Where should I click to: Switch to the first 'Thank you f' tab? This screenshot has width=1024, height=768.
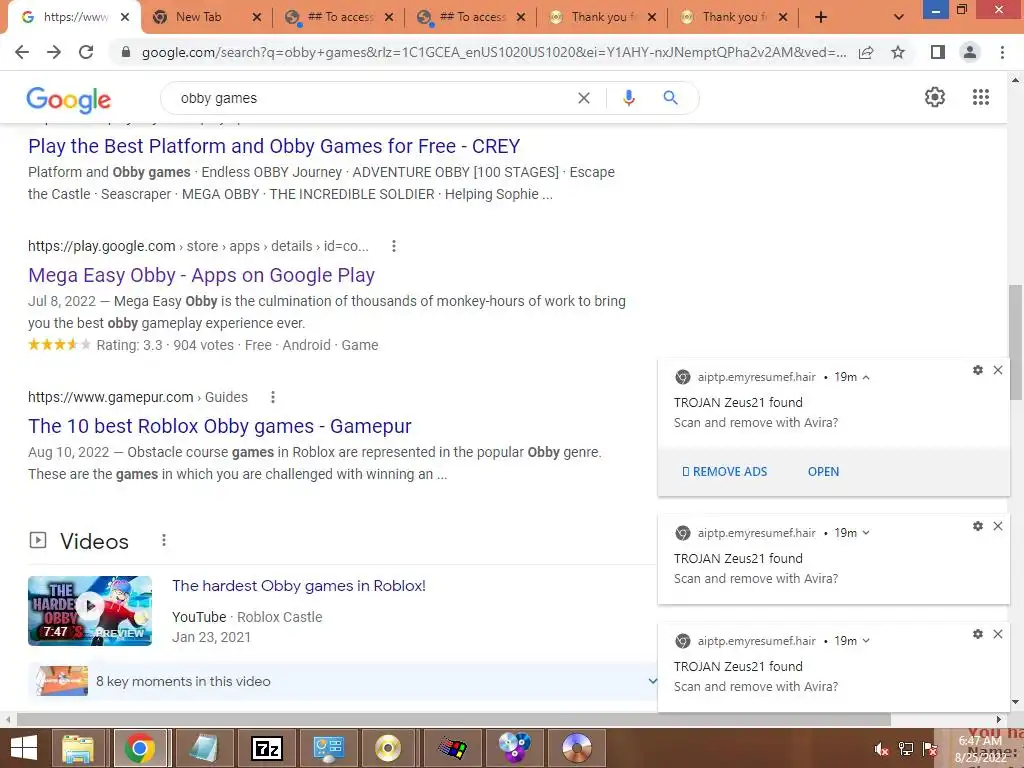click(603, 17)
